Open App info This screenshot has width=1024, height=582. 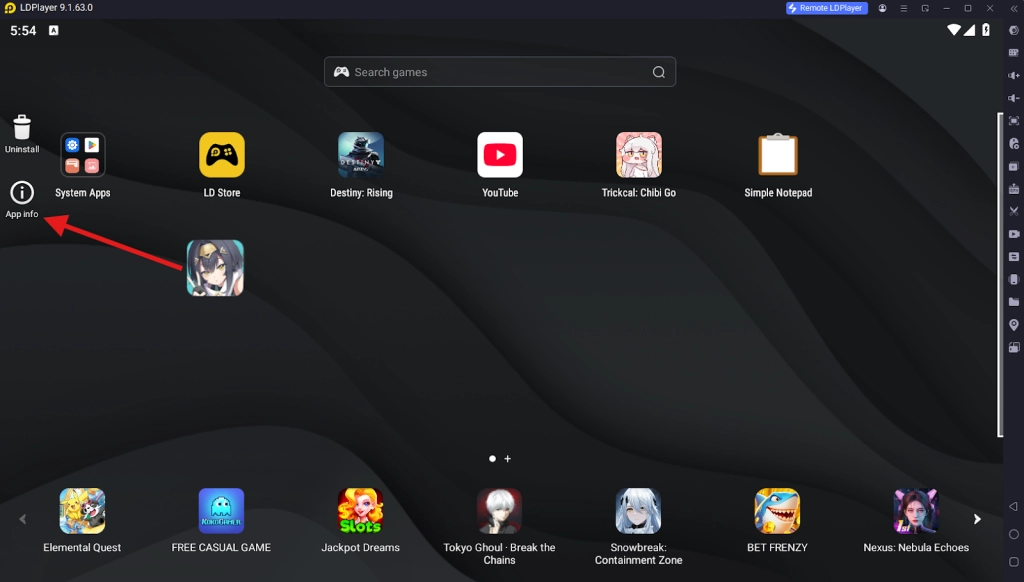coord(22,193)
